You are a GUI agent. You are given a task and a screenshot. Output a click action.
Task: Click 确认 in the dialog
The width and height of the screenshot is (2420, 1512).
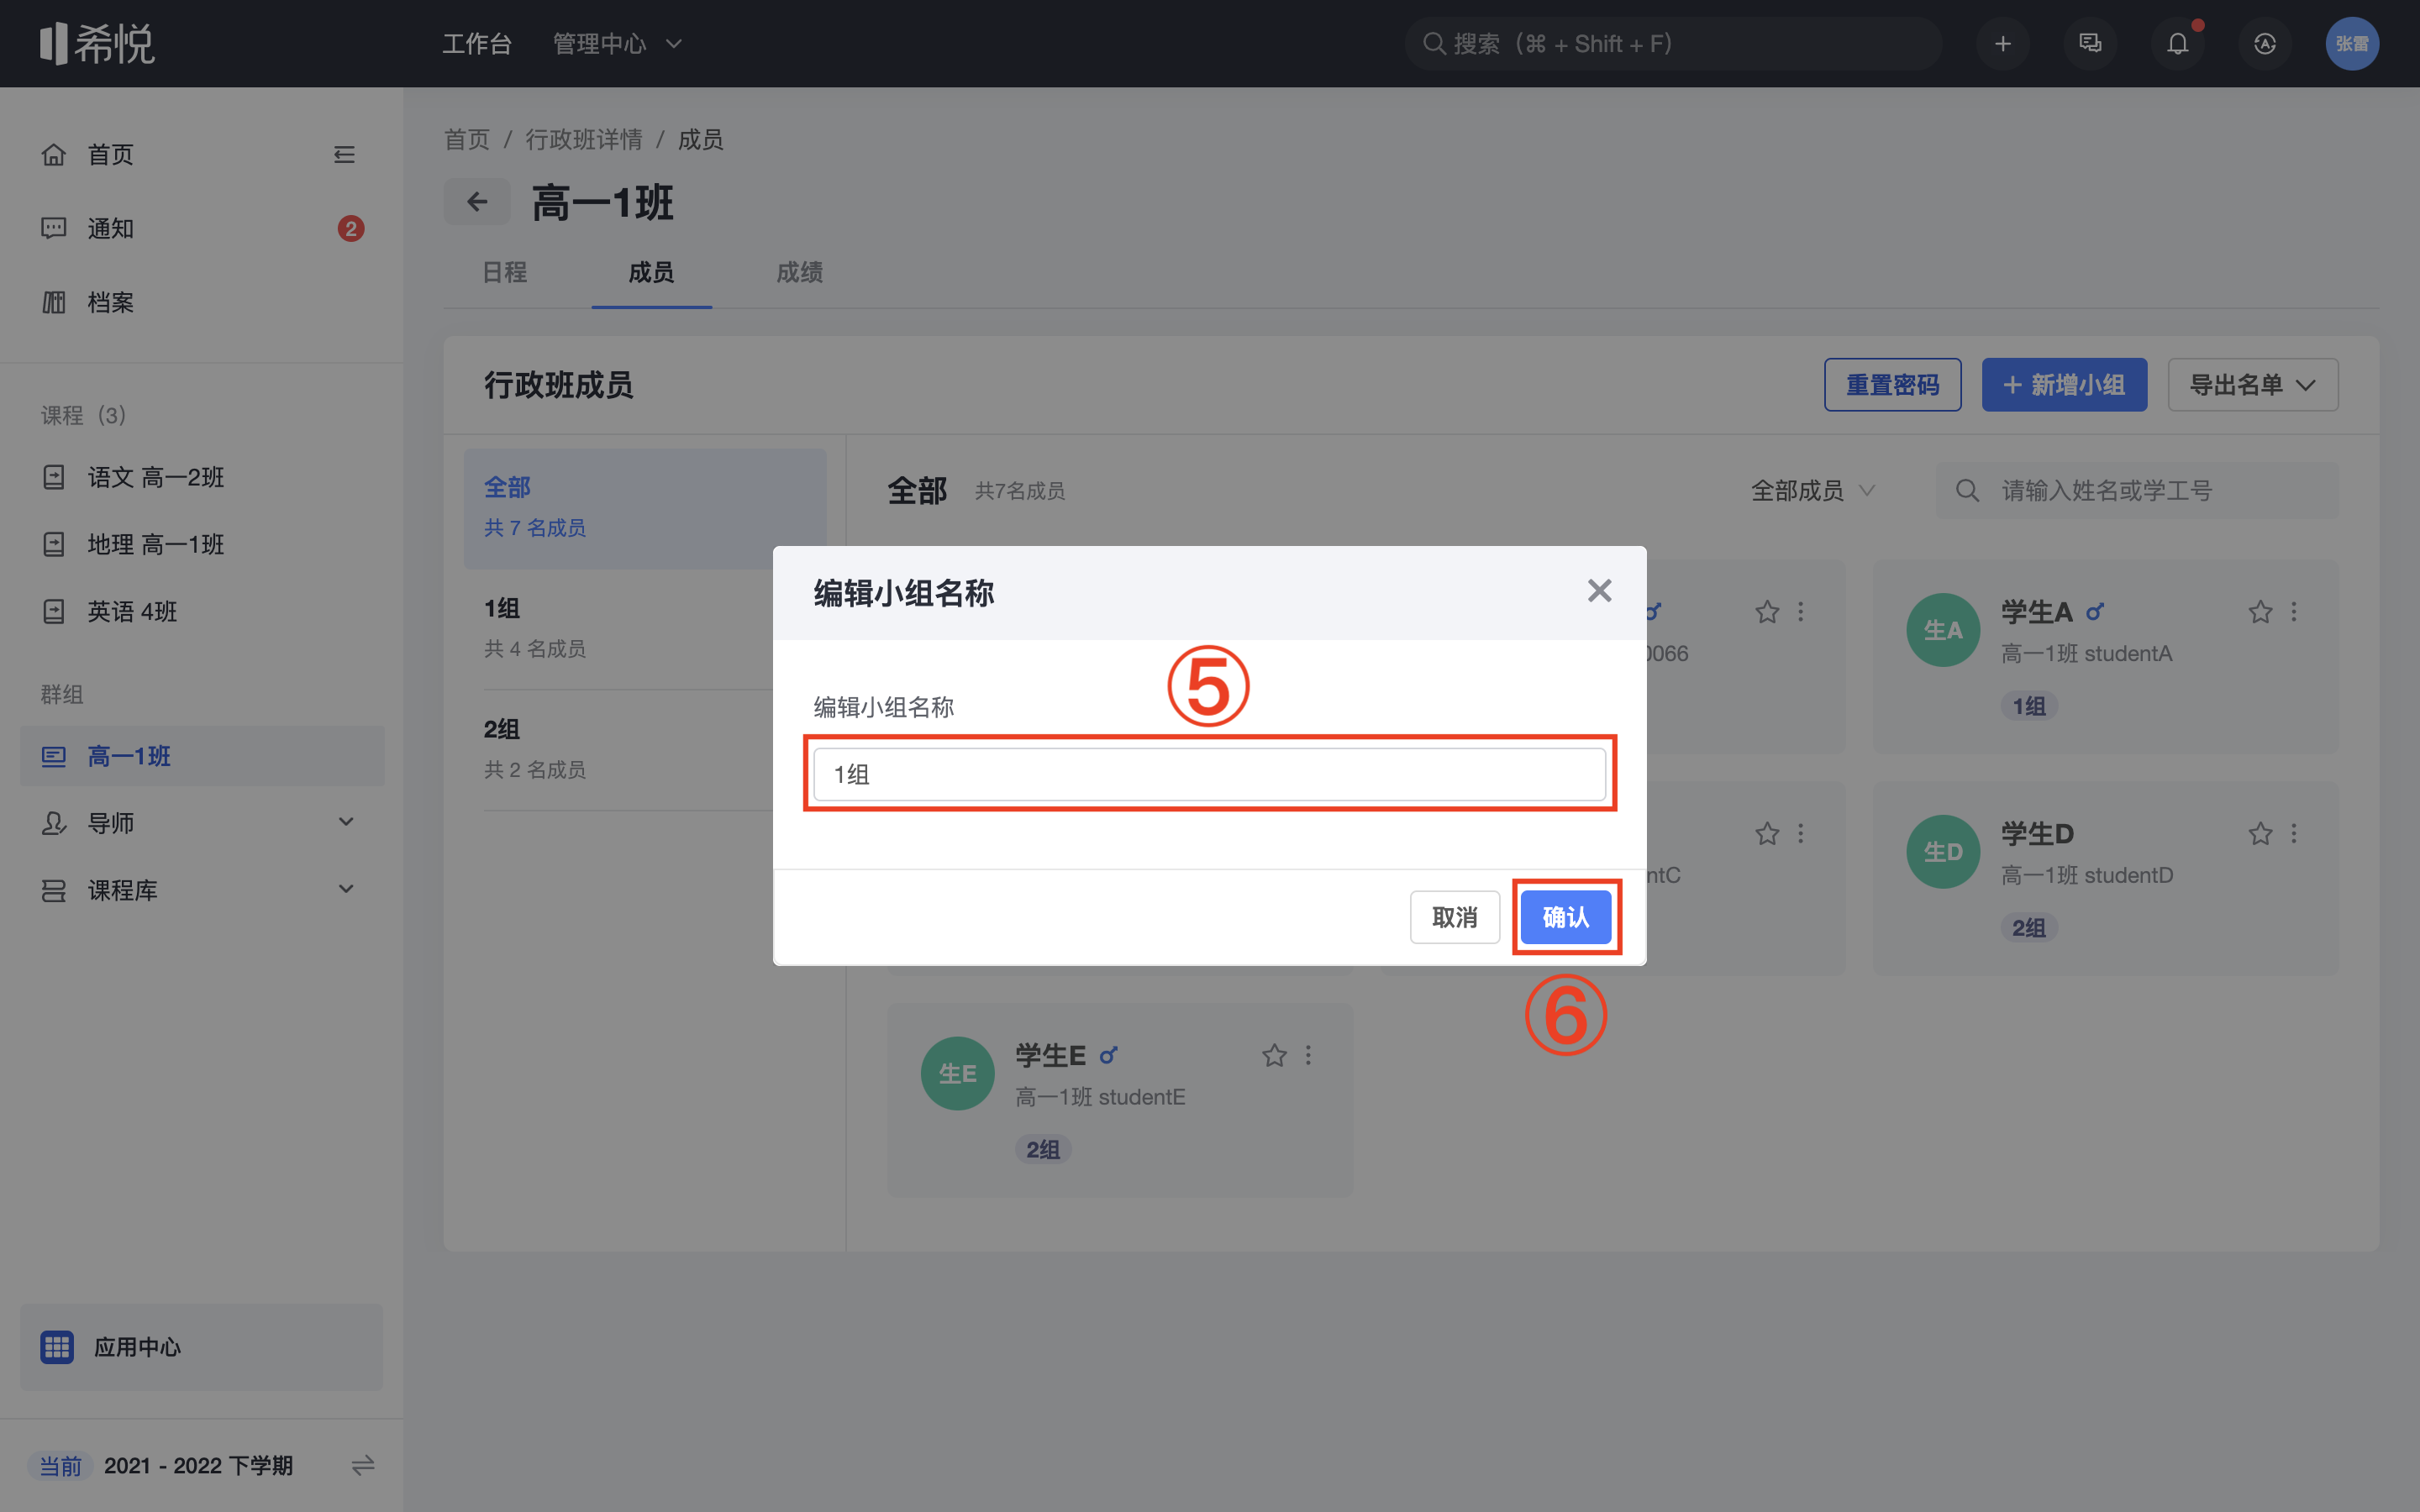pos(1565,917)
